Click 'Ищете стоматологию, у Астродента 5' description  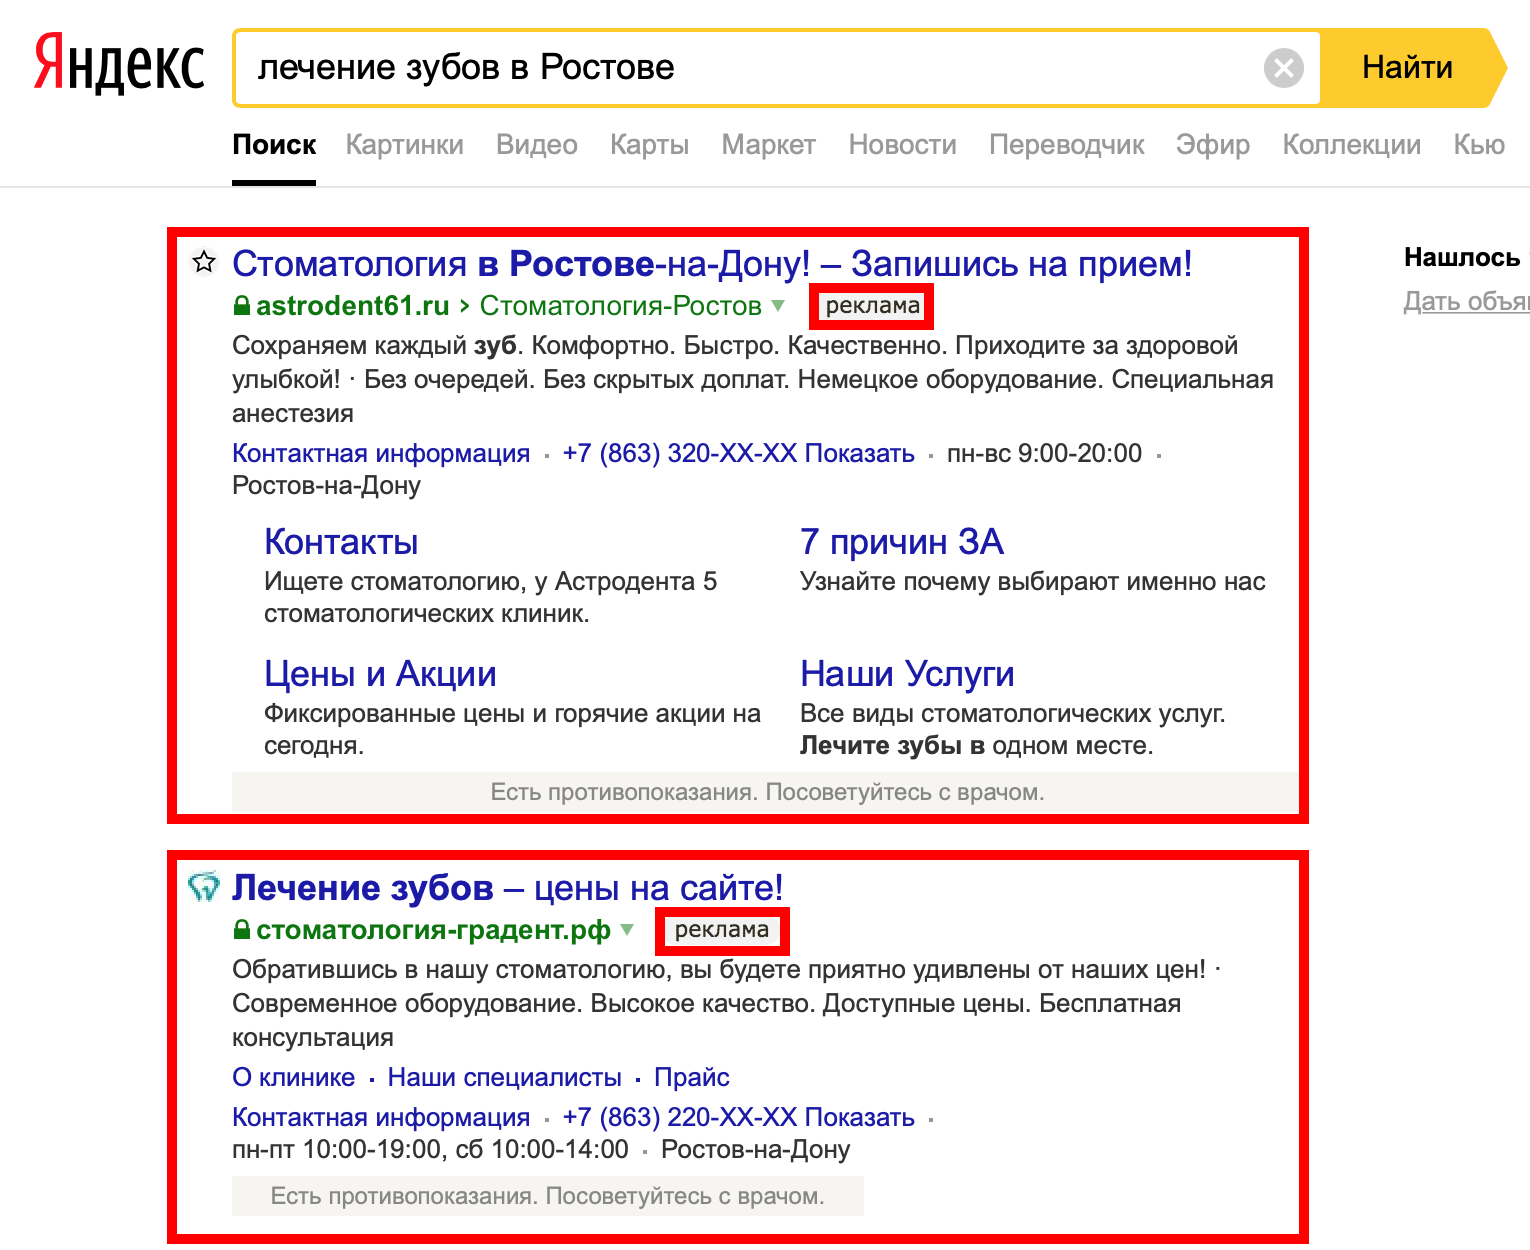tap(490, 597)
